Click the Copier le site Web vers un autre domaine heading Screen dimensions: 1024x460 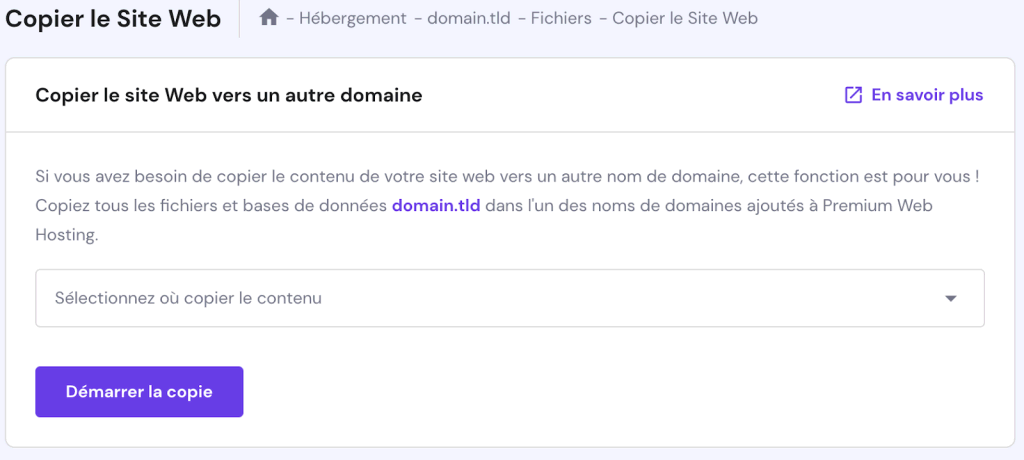pos(228,95)
